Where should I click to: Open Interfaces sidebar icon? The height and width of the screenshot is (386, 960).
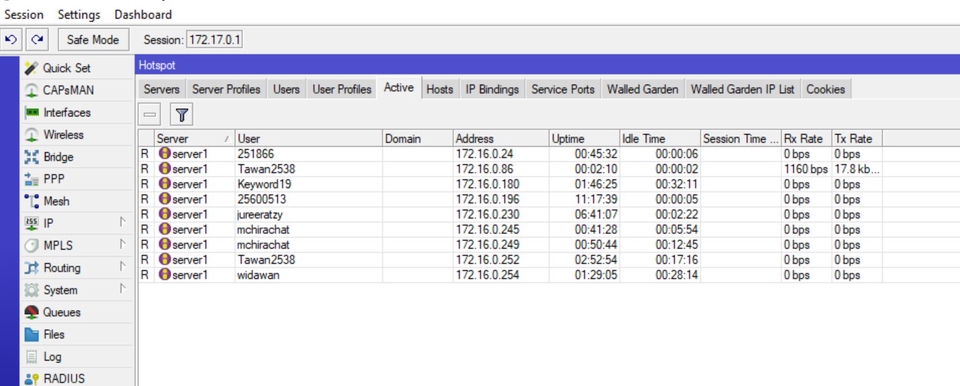pos(31,113)
